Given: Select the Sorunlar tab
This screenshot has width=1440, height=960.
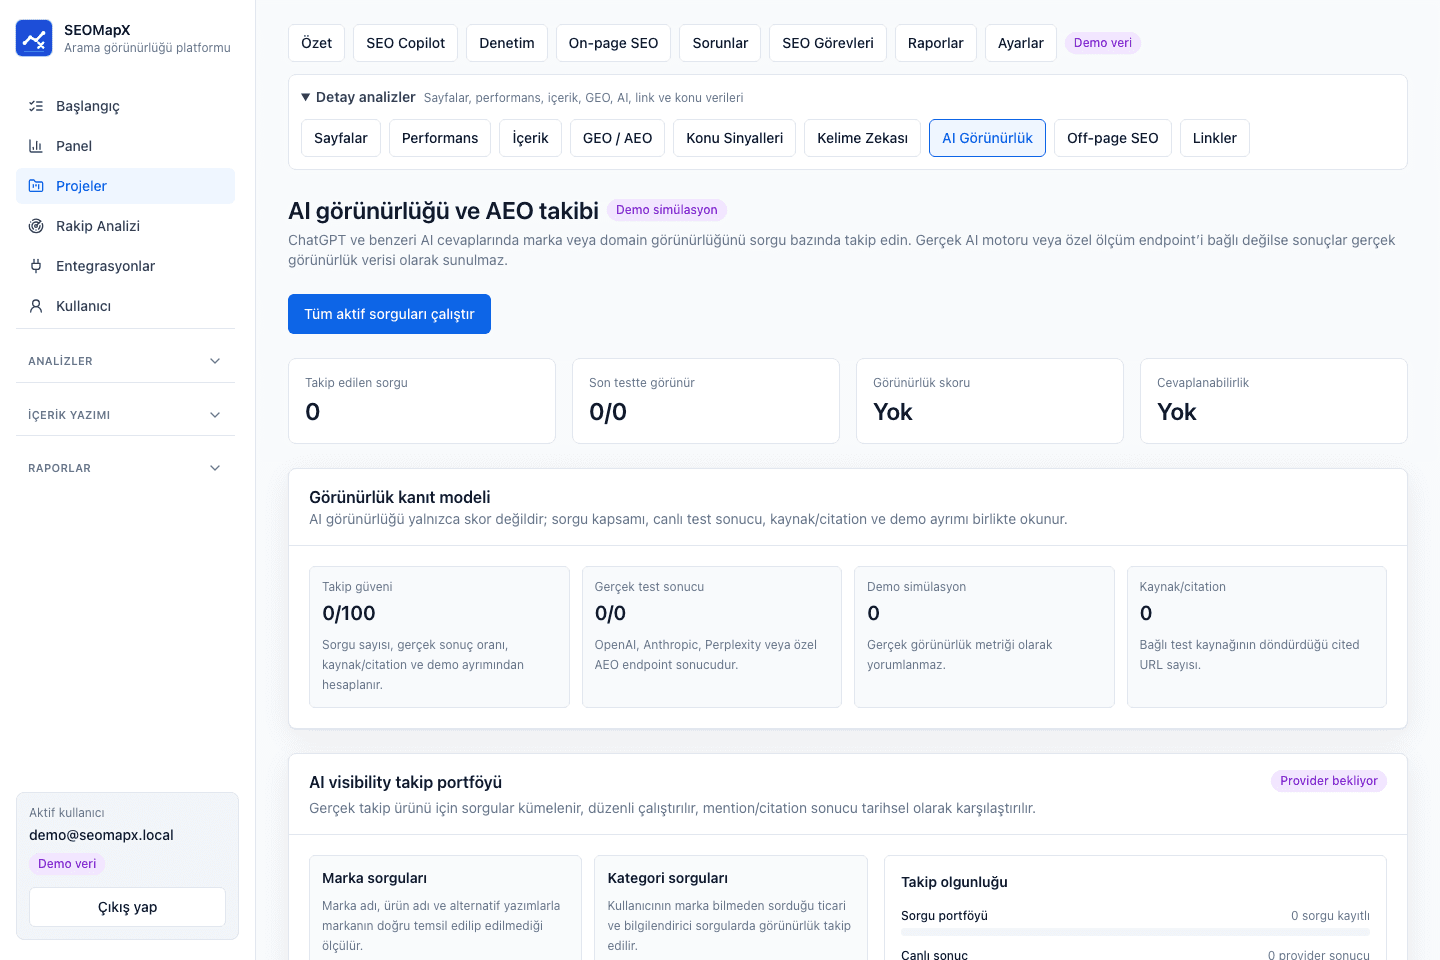Looking at the screenshot, I should click(721, 43).
